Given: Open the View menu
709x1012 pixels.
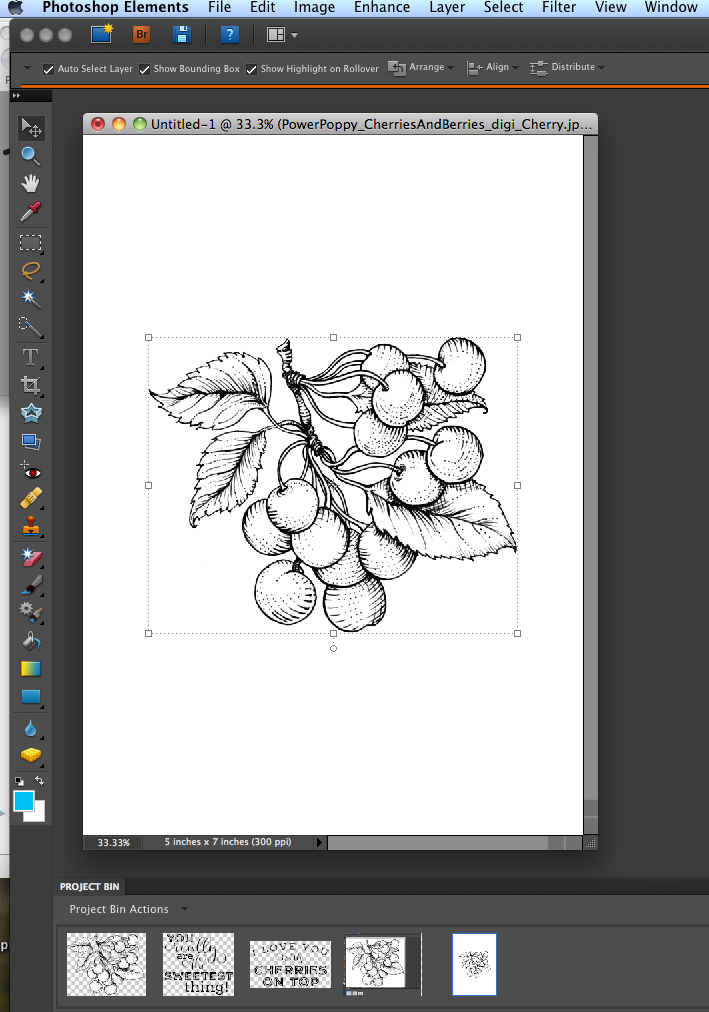Looking at the screenshot, I should click(x=610, y=7).
